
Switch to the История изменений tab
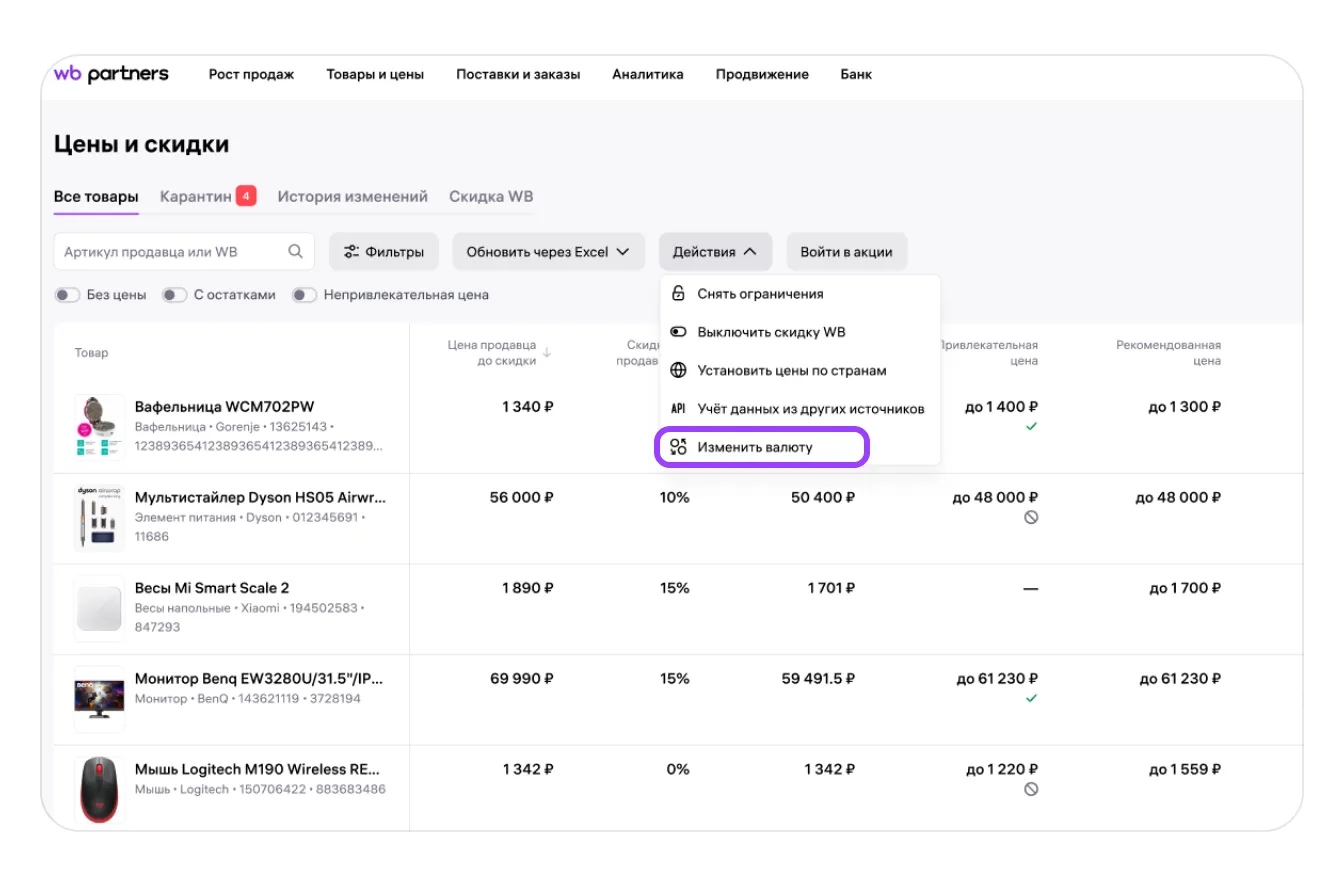(x=352, y=196)
